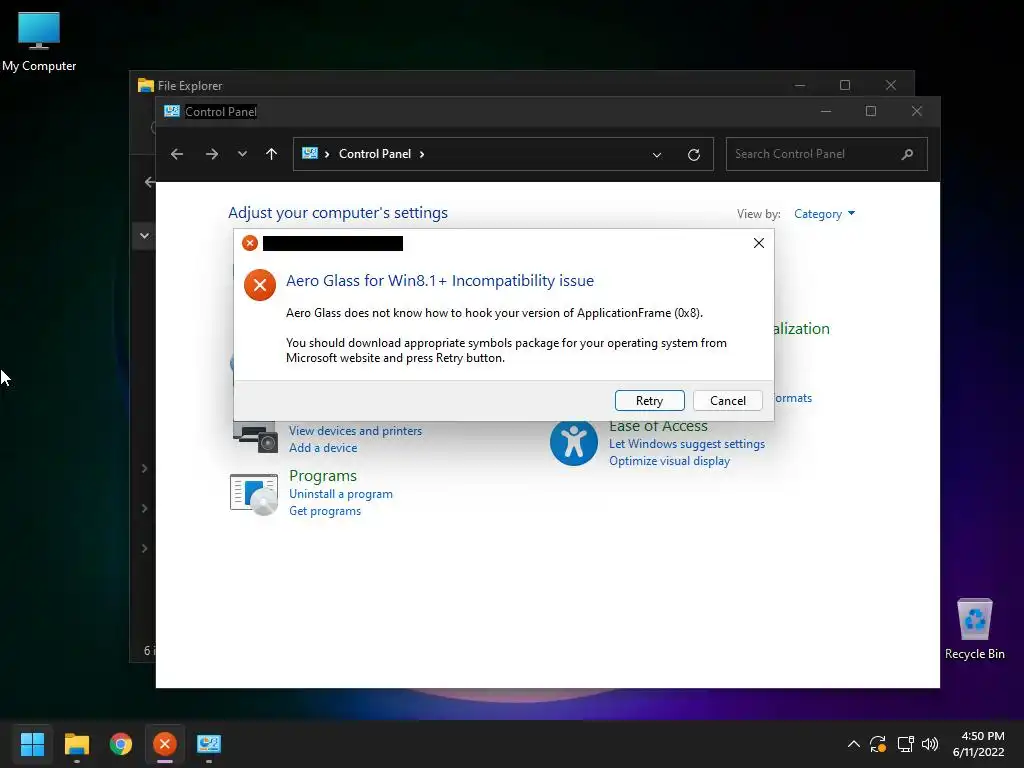Click the volume speaker tray icon
The image size is (1024, 768).
[x=930, y=744]
